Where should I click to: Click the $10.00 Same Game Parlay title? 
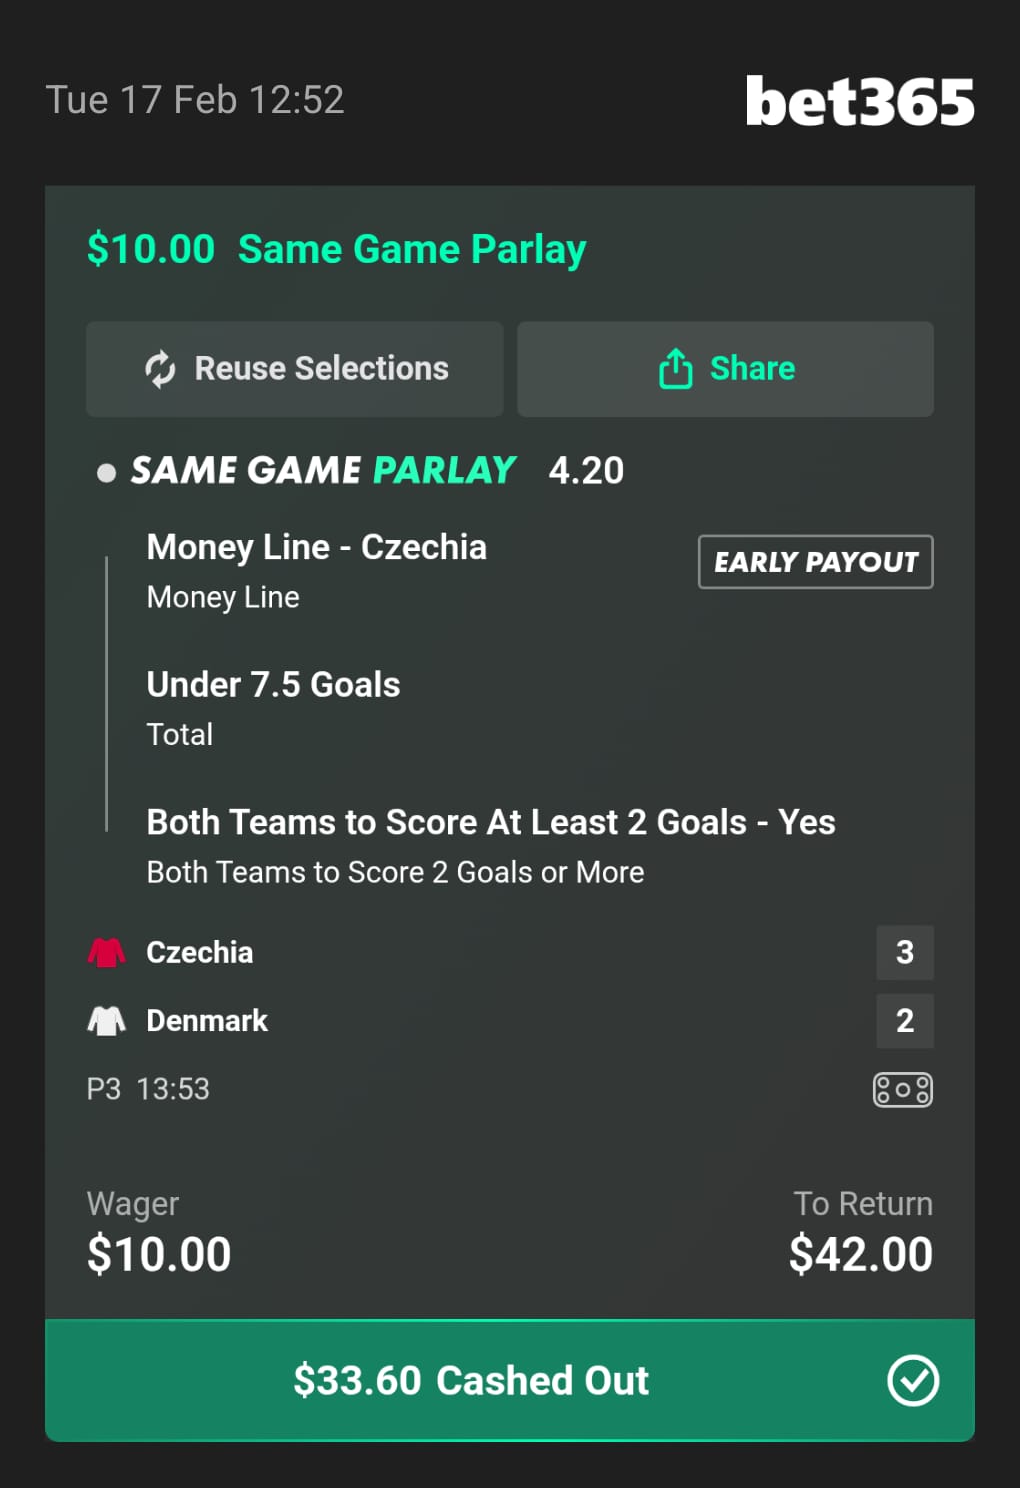pos(336,249)
